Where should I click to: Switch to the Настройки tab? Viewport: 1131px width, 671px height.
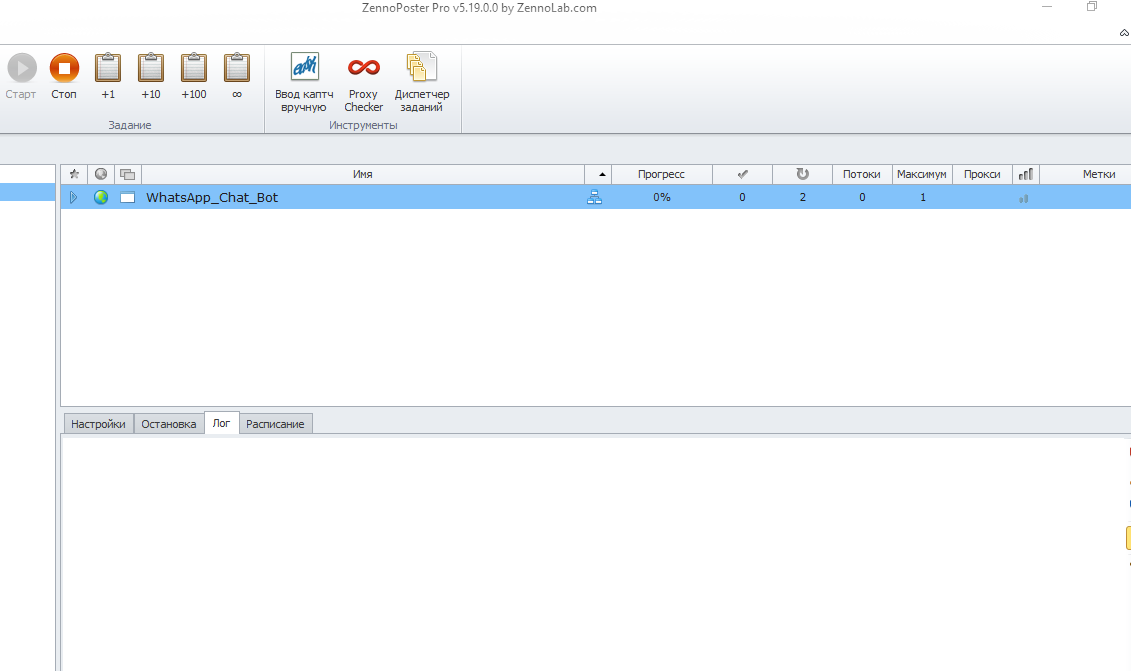pyautogui.click(x=98, y=424)
